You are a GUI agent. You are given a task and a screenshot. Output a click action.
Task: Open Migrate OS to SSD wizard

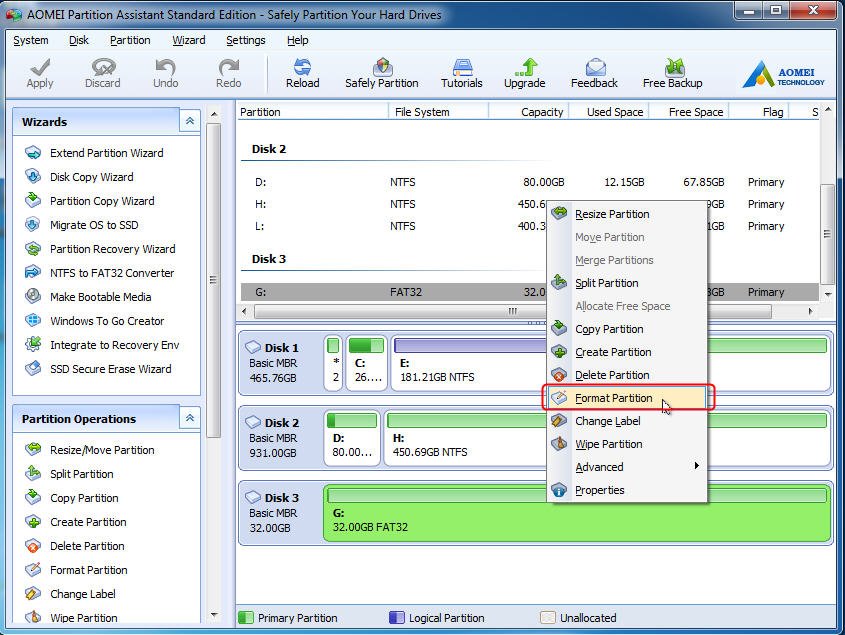coord(81,225)
